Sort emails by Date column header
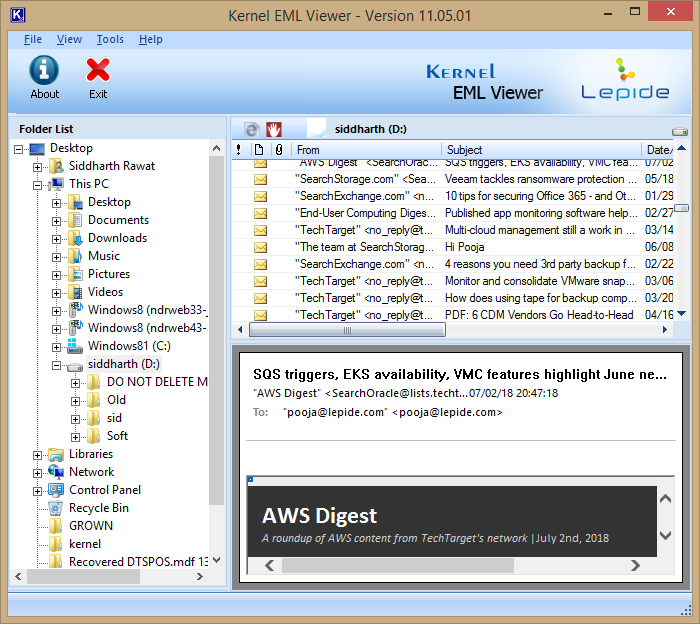 tap(658, 150)
